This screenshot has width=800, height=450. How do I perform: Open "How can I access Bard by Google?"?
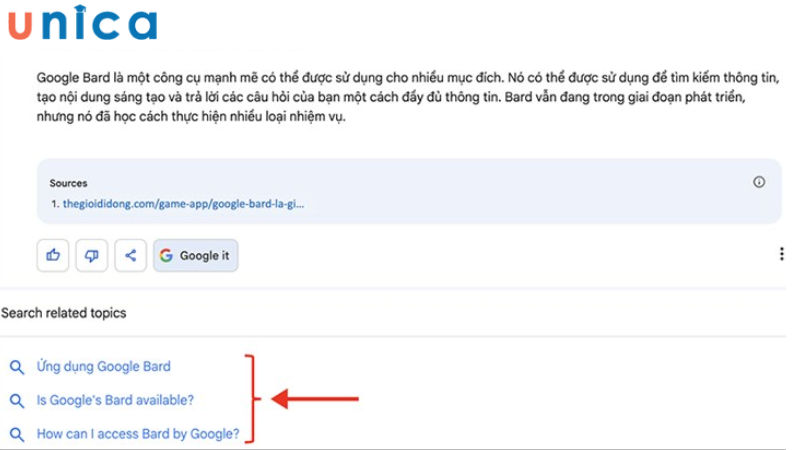138,434
